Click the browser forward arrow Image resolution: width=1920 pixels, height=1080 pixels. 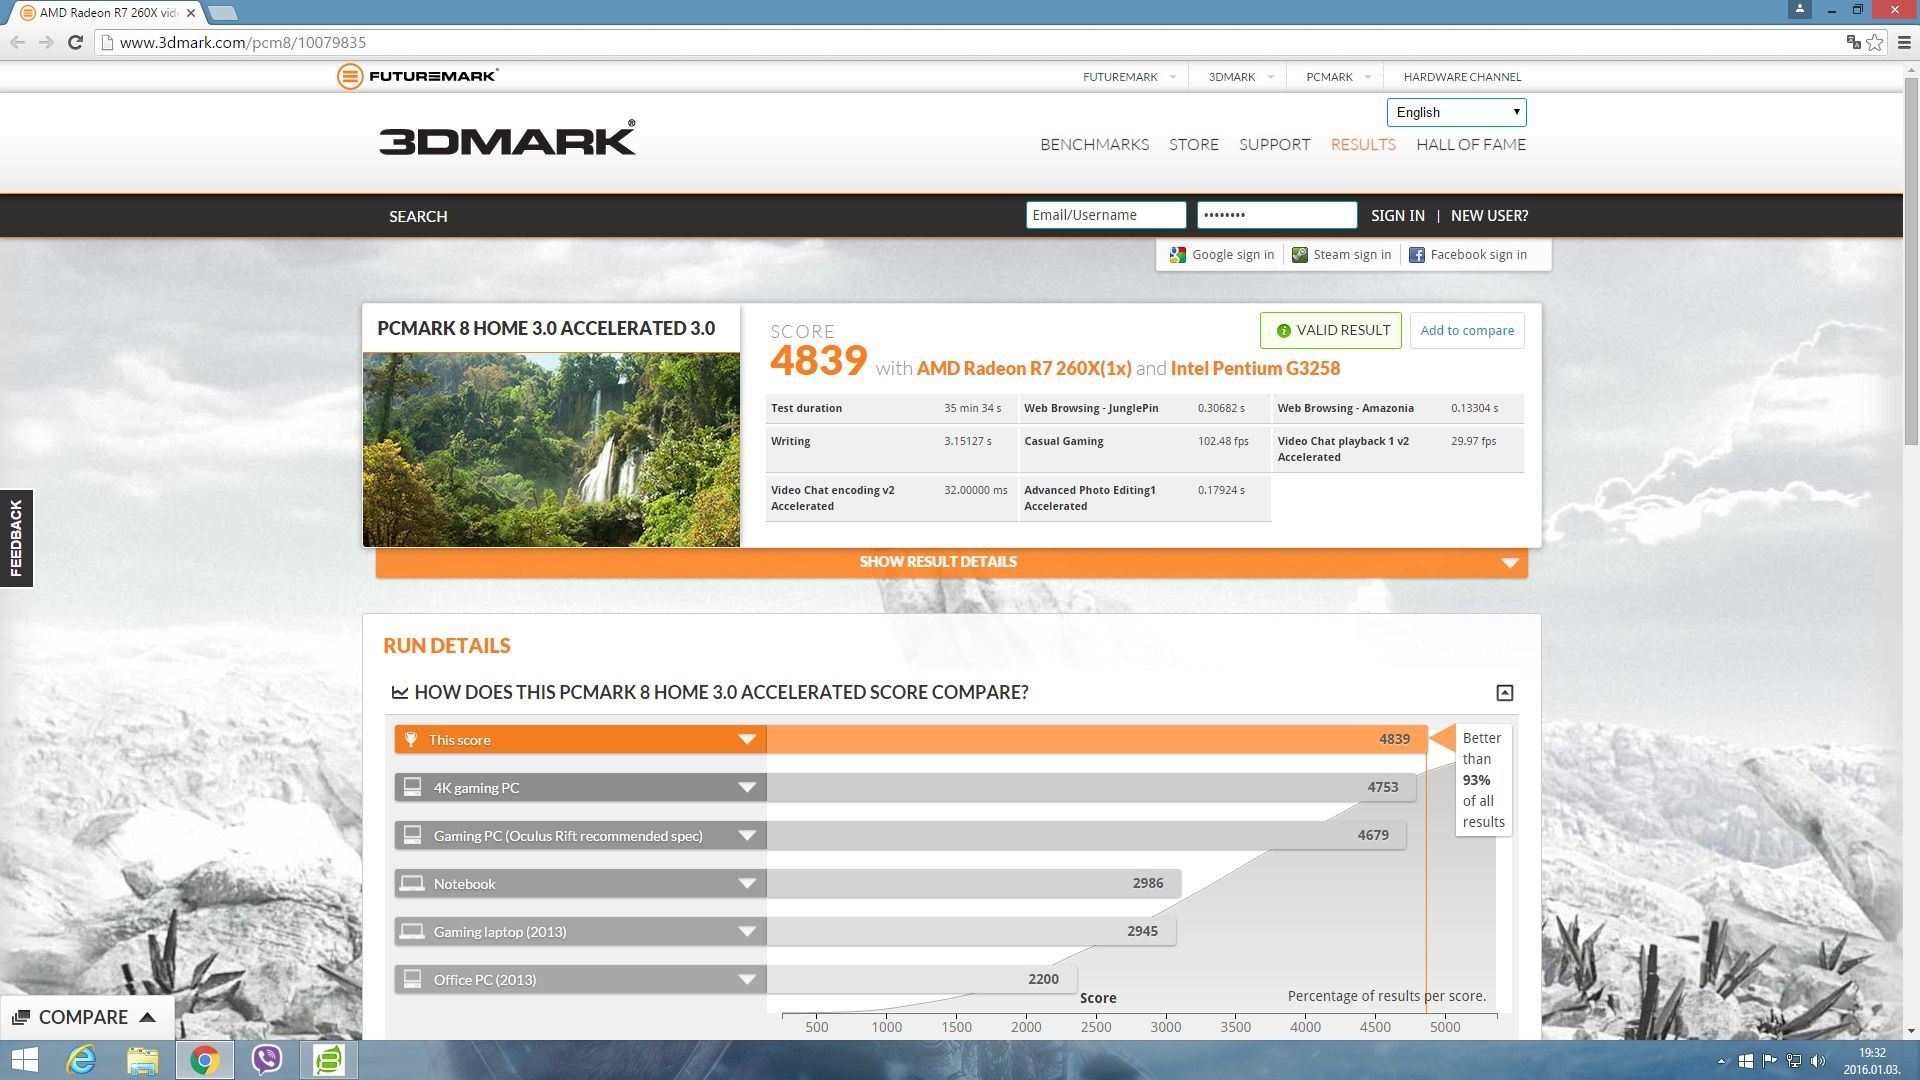click(46, 42)
